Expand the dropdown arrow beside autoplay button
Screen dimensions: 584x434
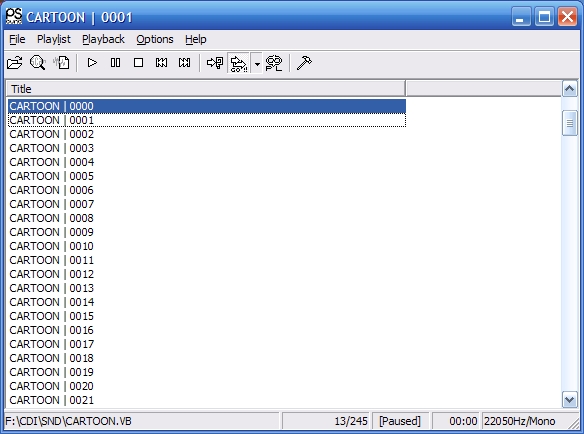tap(257, 63)
